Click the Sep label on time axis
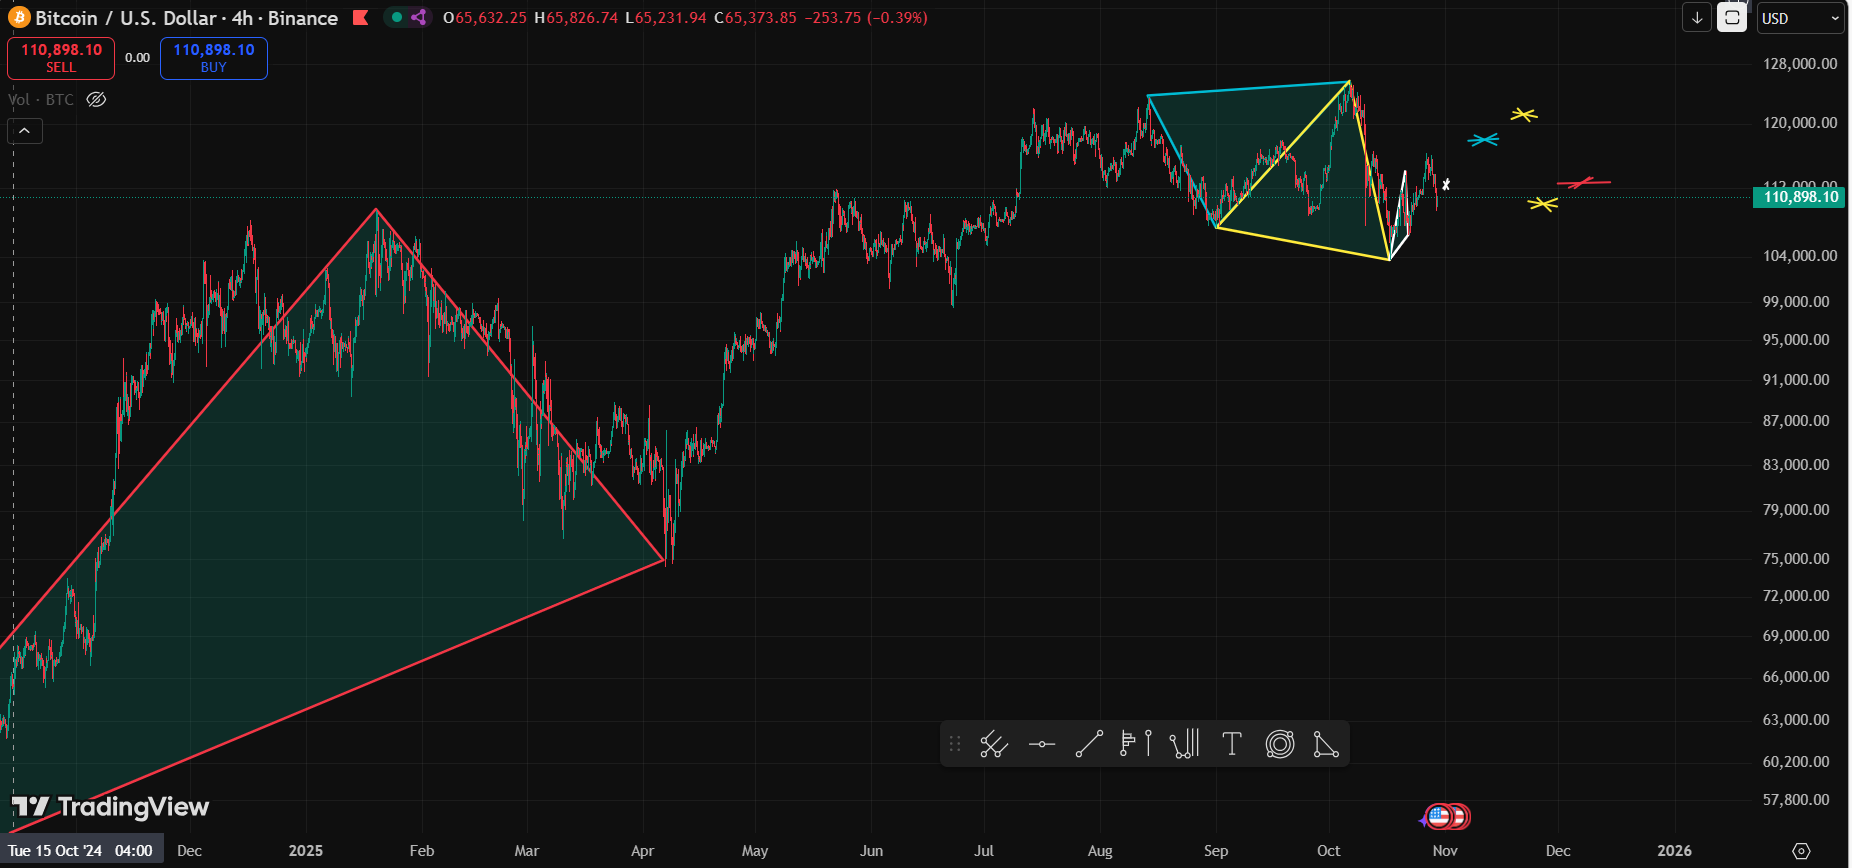Image resolution: width=1852 pixels, height=868 pixels. [x=1216, y=851]
